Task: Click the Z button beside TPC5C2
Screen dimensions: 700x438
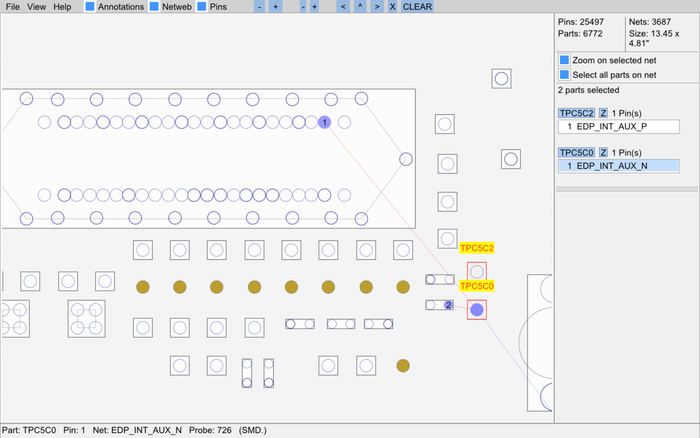Action: (603, 113)
